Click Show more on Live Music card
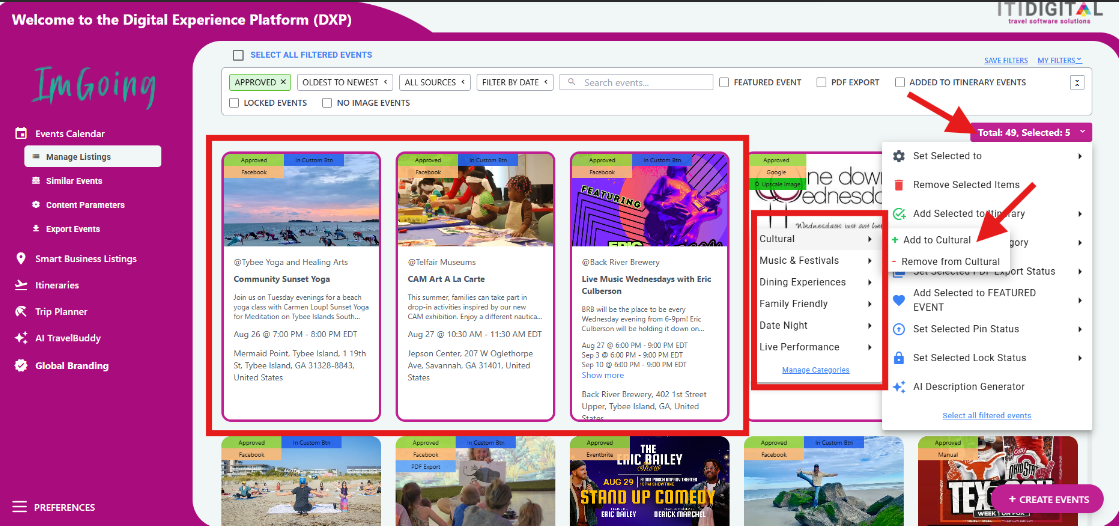The height and width of the screenshot is (526, 1119). tap(602, 375)
